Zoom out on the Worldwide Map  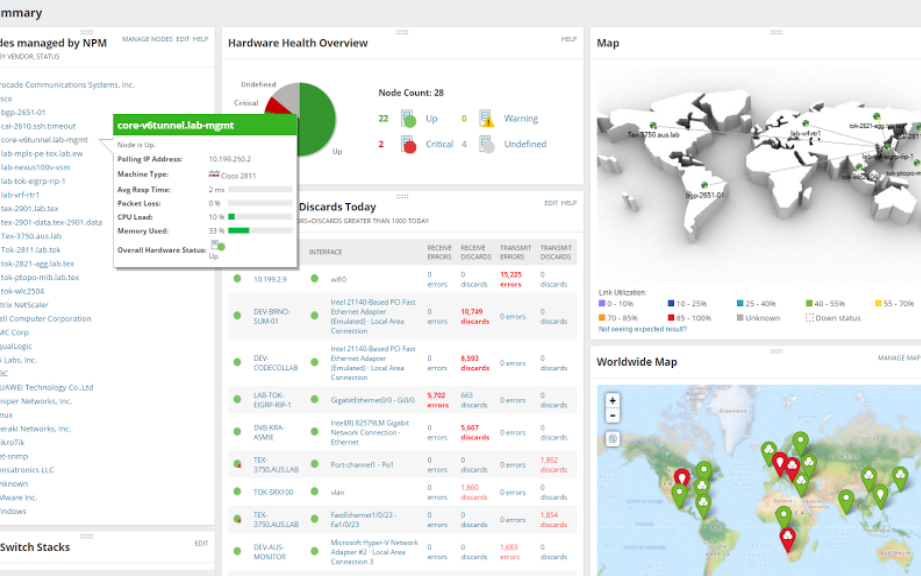pos(613,416)
